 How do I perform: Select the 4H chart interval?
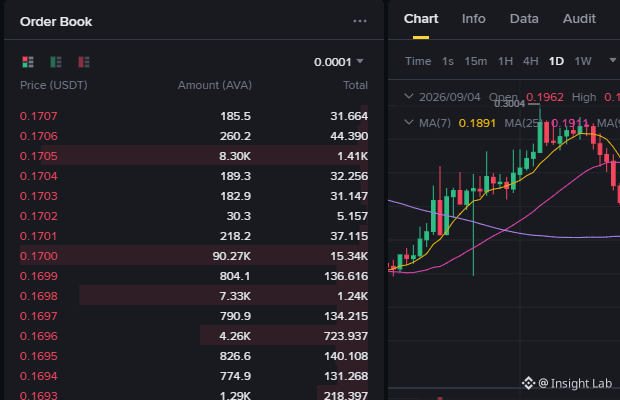pos(531,61)
